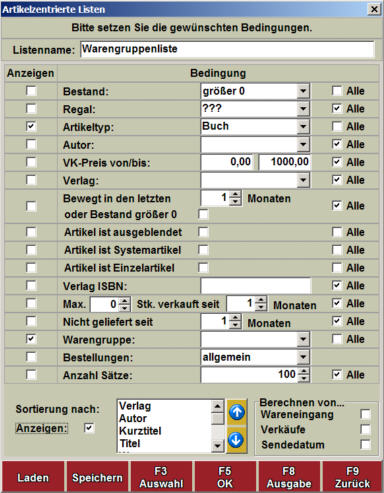The height and width of the screenshot is (493, 384).
Task: Check the 'oder Bestand größer 0' checkbox
Action: 203,214
